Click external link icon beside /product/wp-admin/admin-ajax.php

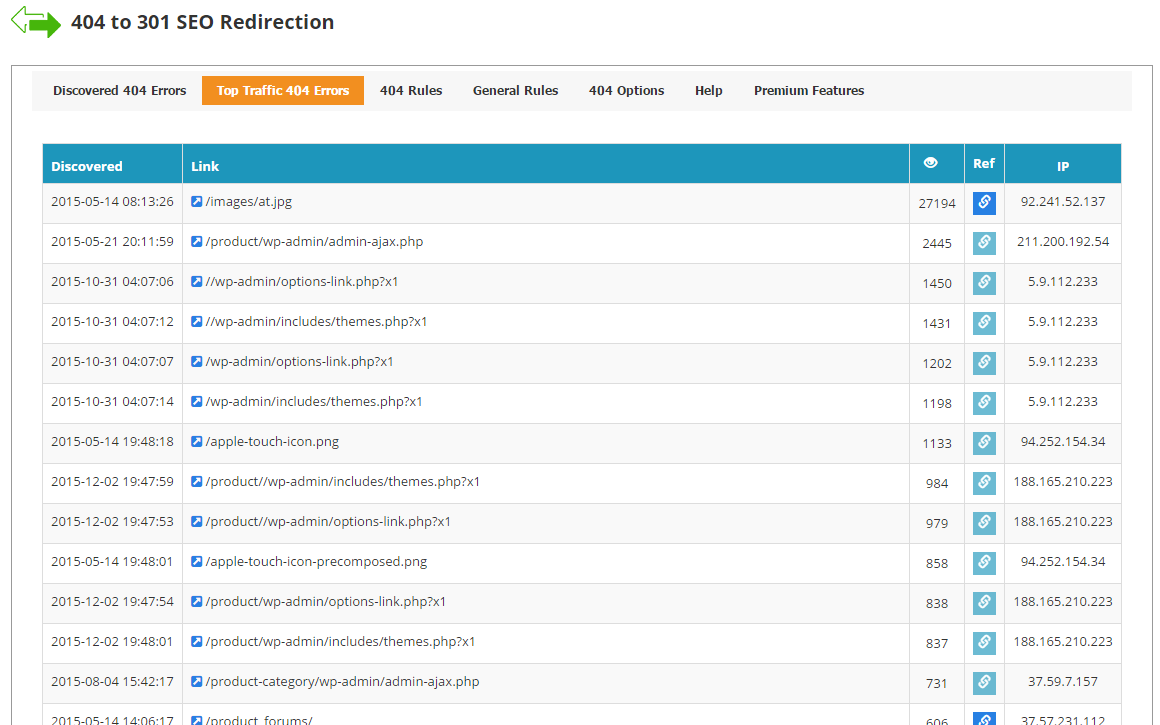197,241
